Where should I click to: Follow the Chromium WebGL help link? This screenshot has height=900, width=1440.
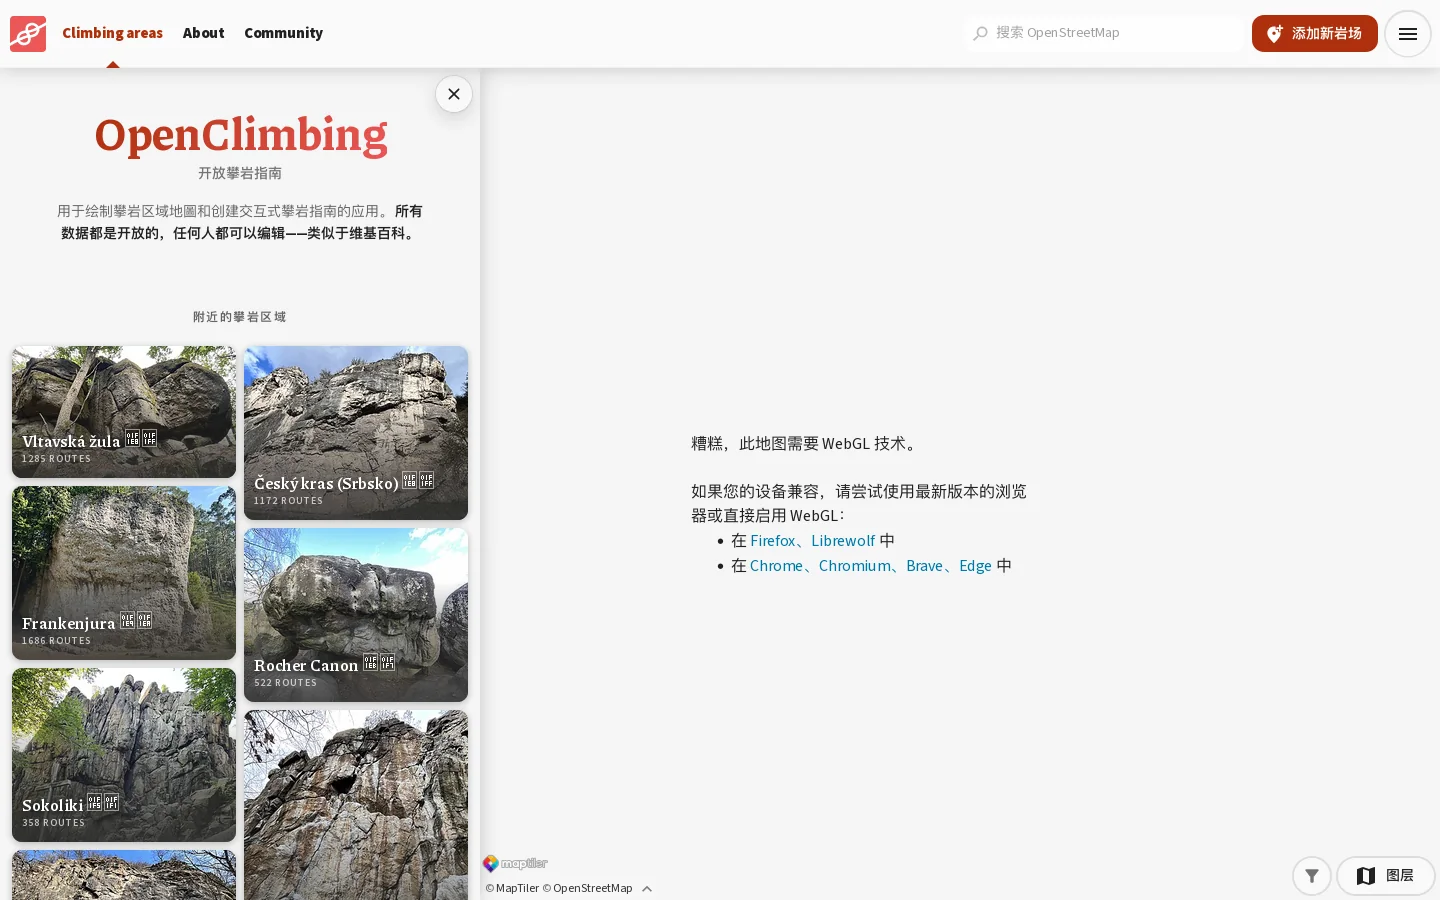[854, 565]
